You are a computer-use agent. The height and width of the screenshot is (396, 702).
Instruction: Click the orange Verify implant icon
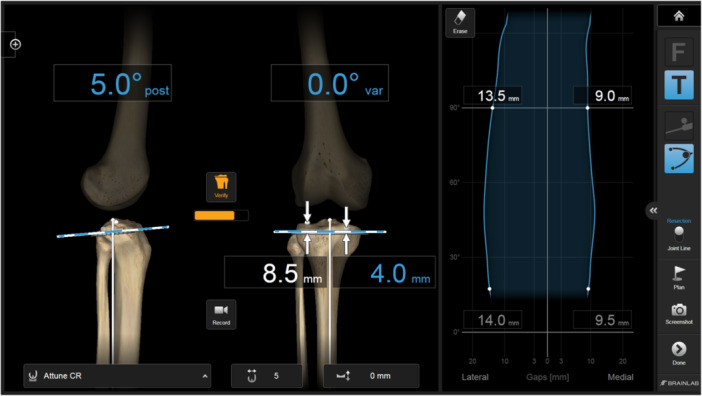click(x=221, y=187)
